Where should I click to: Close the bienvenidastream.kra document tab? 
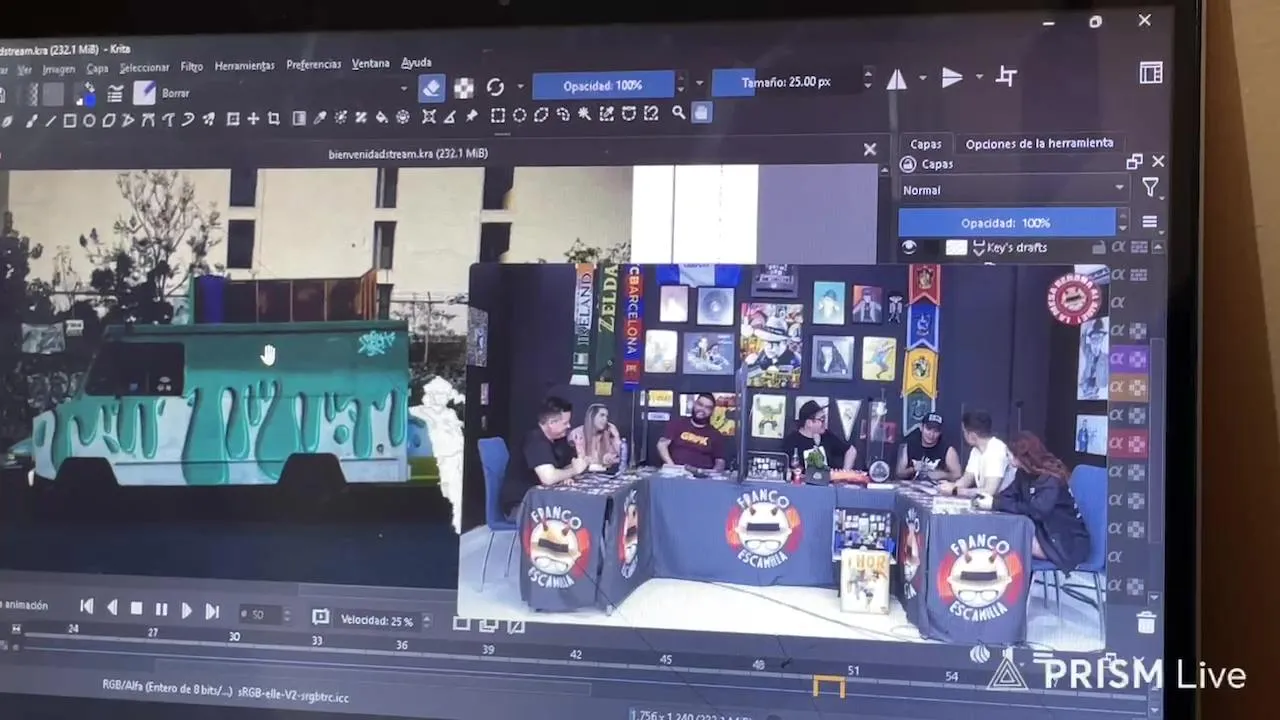[870, 149]
